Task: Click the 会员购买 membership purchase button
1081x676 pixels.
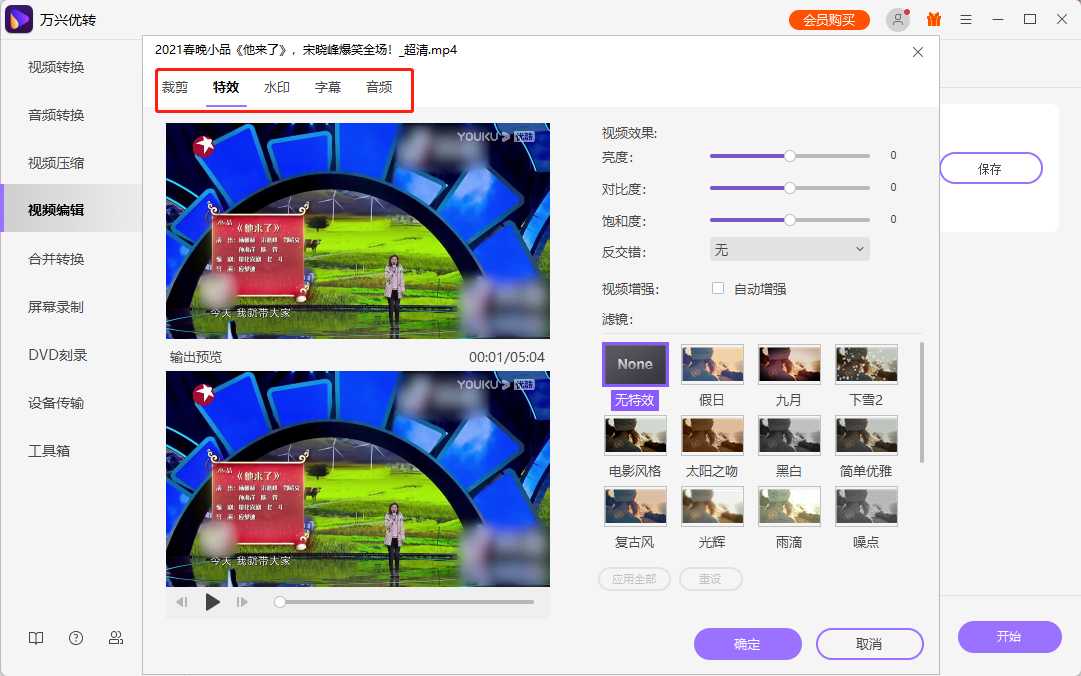Action: coord(829,18)
